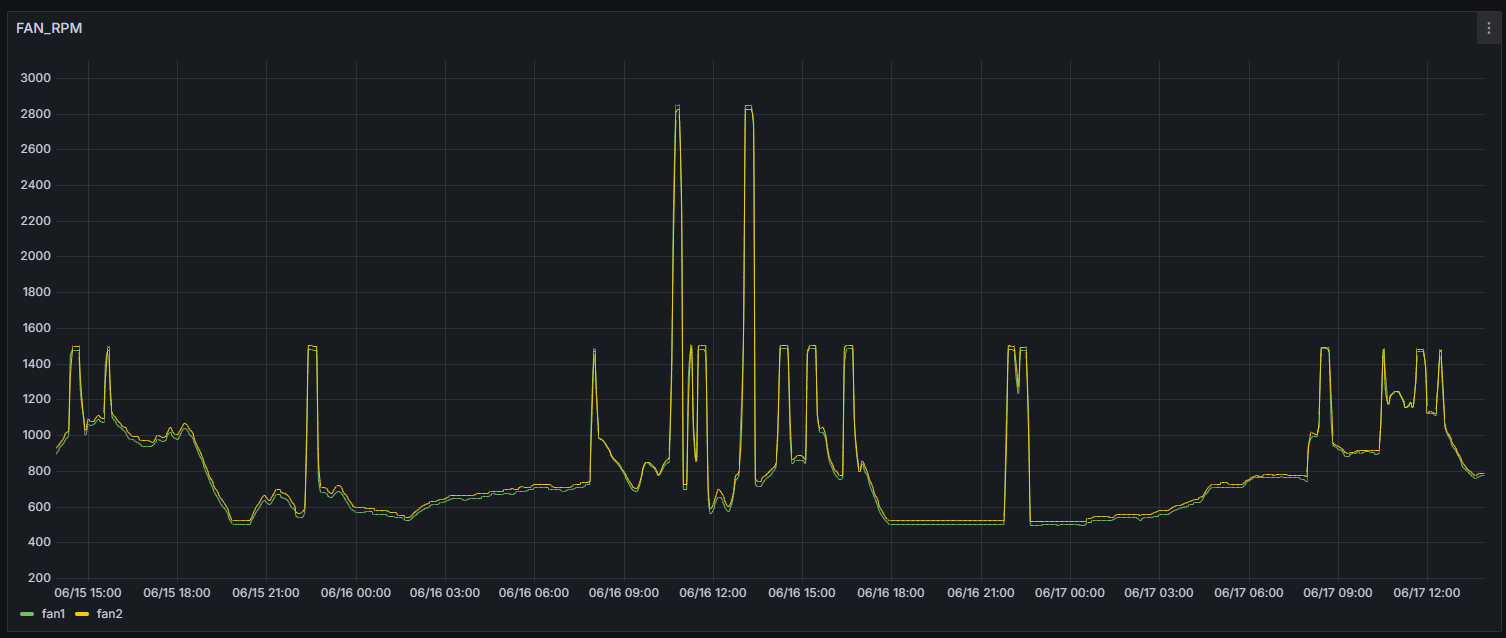Image resolution: width=1506 pixels, height=638 pixels.
Task: Click the 06/17 09:00 time axis label
Action: [1337, 593]
